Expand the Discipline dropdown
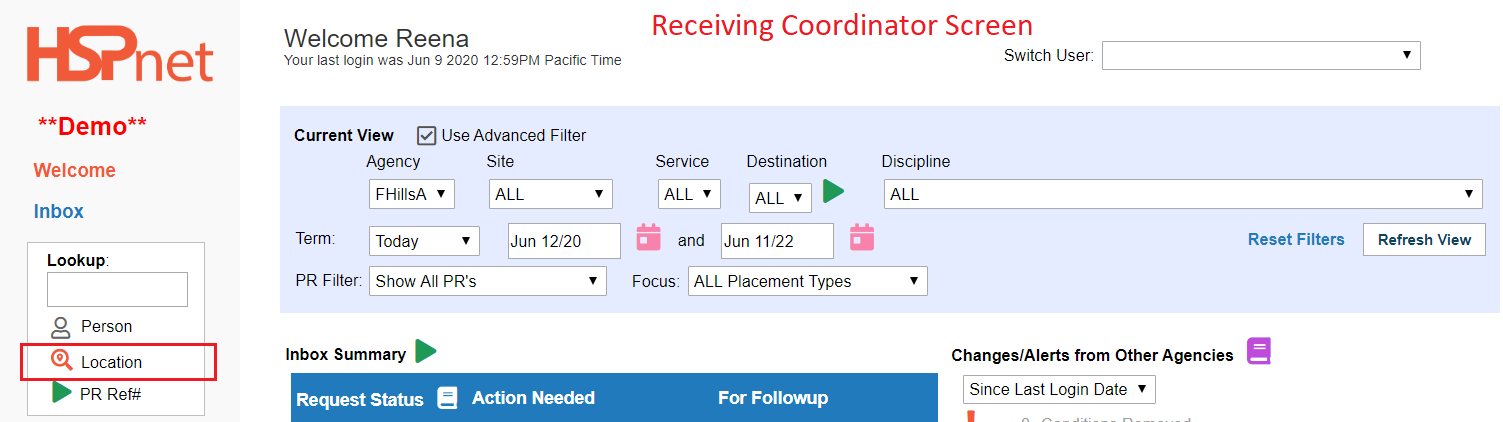The image size is (1503, 422). click(1184, 194)
